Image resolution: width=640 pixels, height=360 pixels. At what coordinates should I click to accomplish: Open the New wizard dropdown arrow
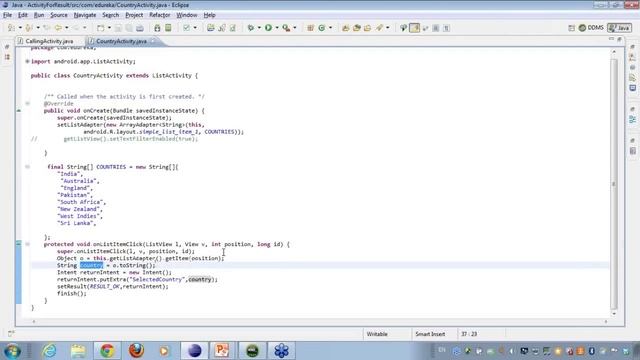(109, 28)
